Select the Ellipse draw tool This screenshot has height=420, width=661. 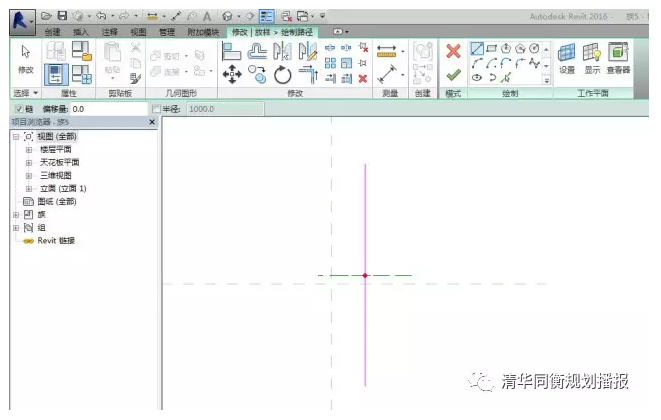pyautogui.click(x=477, y=78)
